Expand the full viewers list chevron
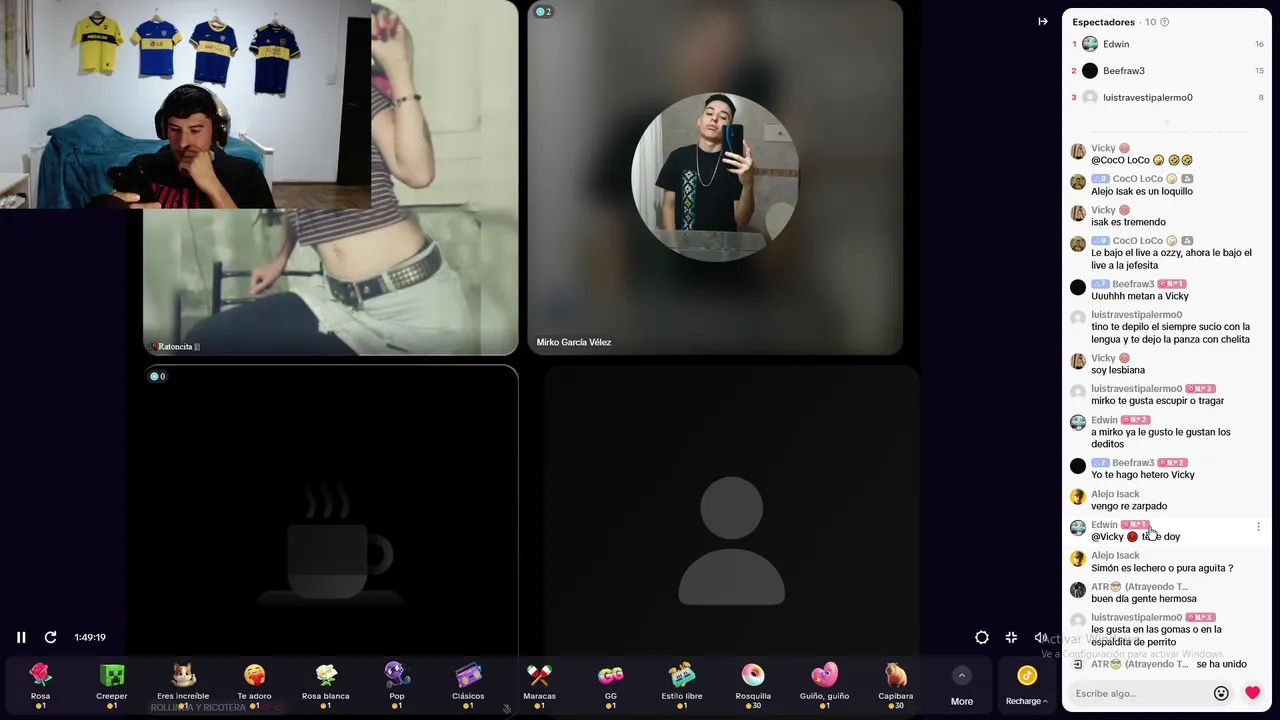 (x=1166, y=124)
